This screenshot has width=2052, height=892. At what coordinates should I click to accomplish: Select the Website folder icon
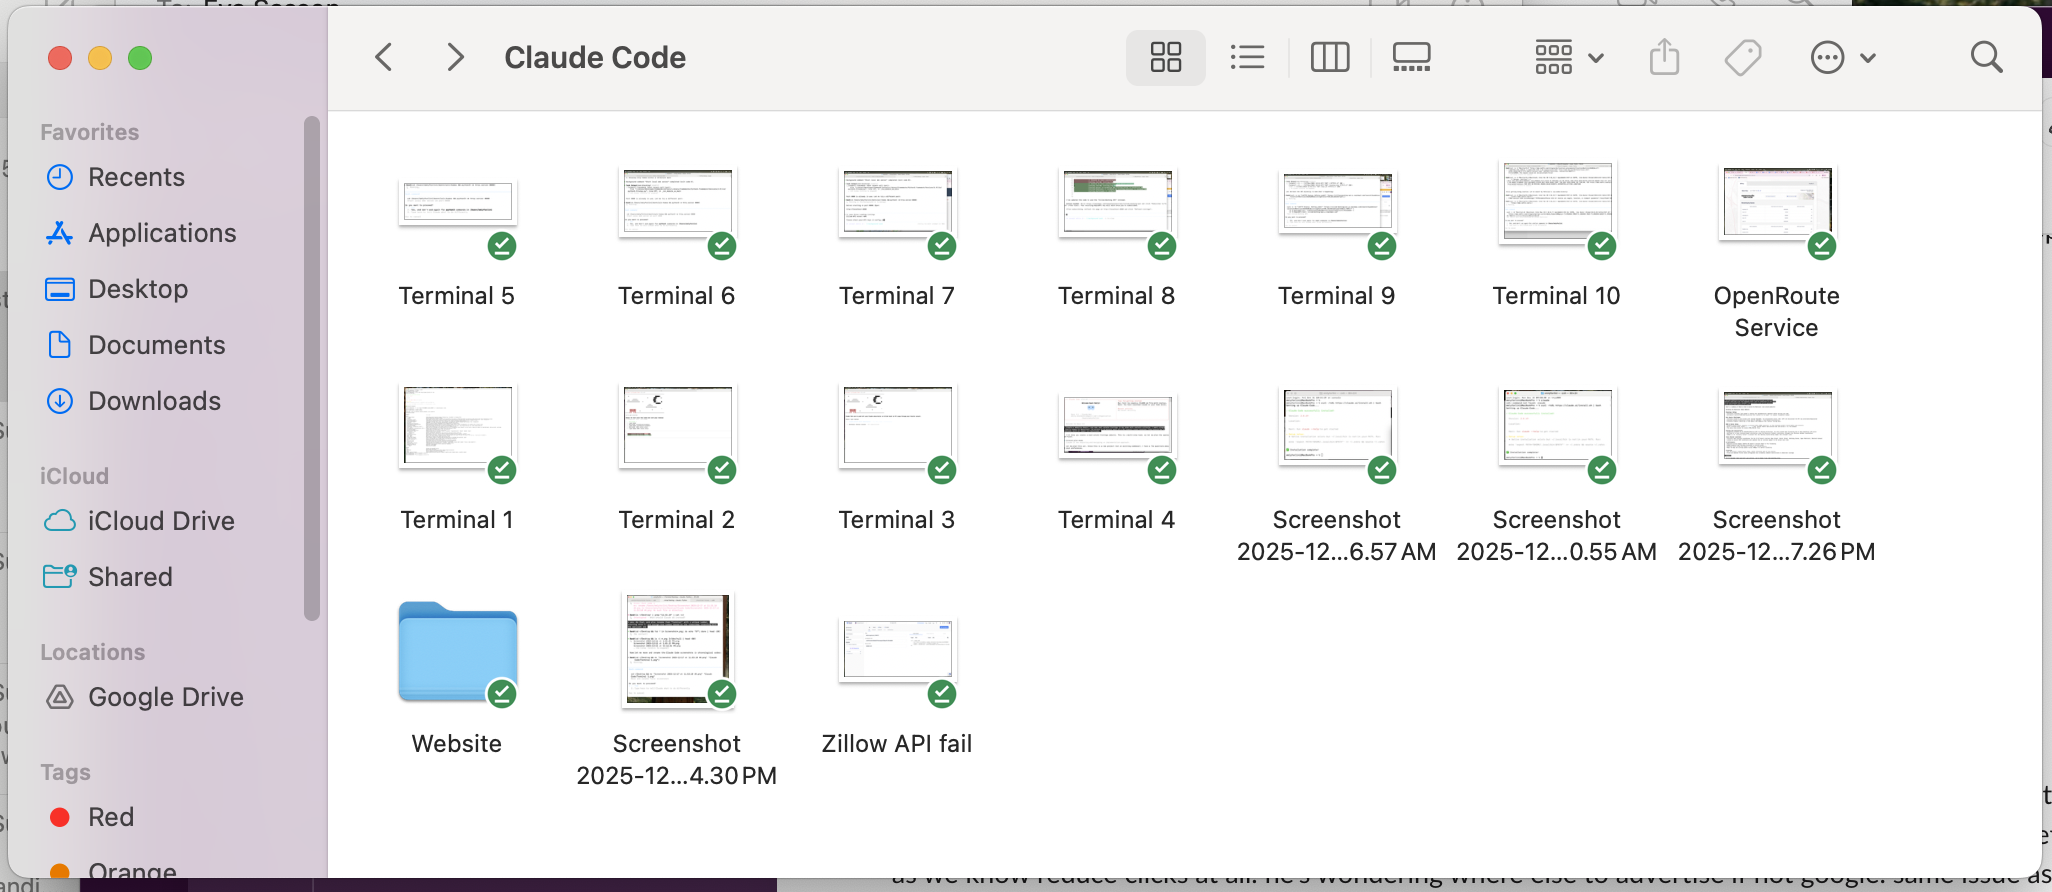(457, 652)
